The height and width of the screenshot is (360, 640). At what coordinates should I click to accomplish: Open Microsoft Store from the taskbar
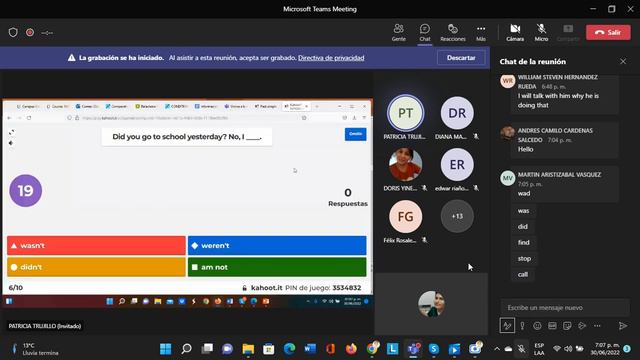point(269,349)
